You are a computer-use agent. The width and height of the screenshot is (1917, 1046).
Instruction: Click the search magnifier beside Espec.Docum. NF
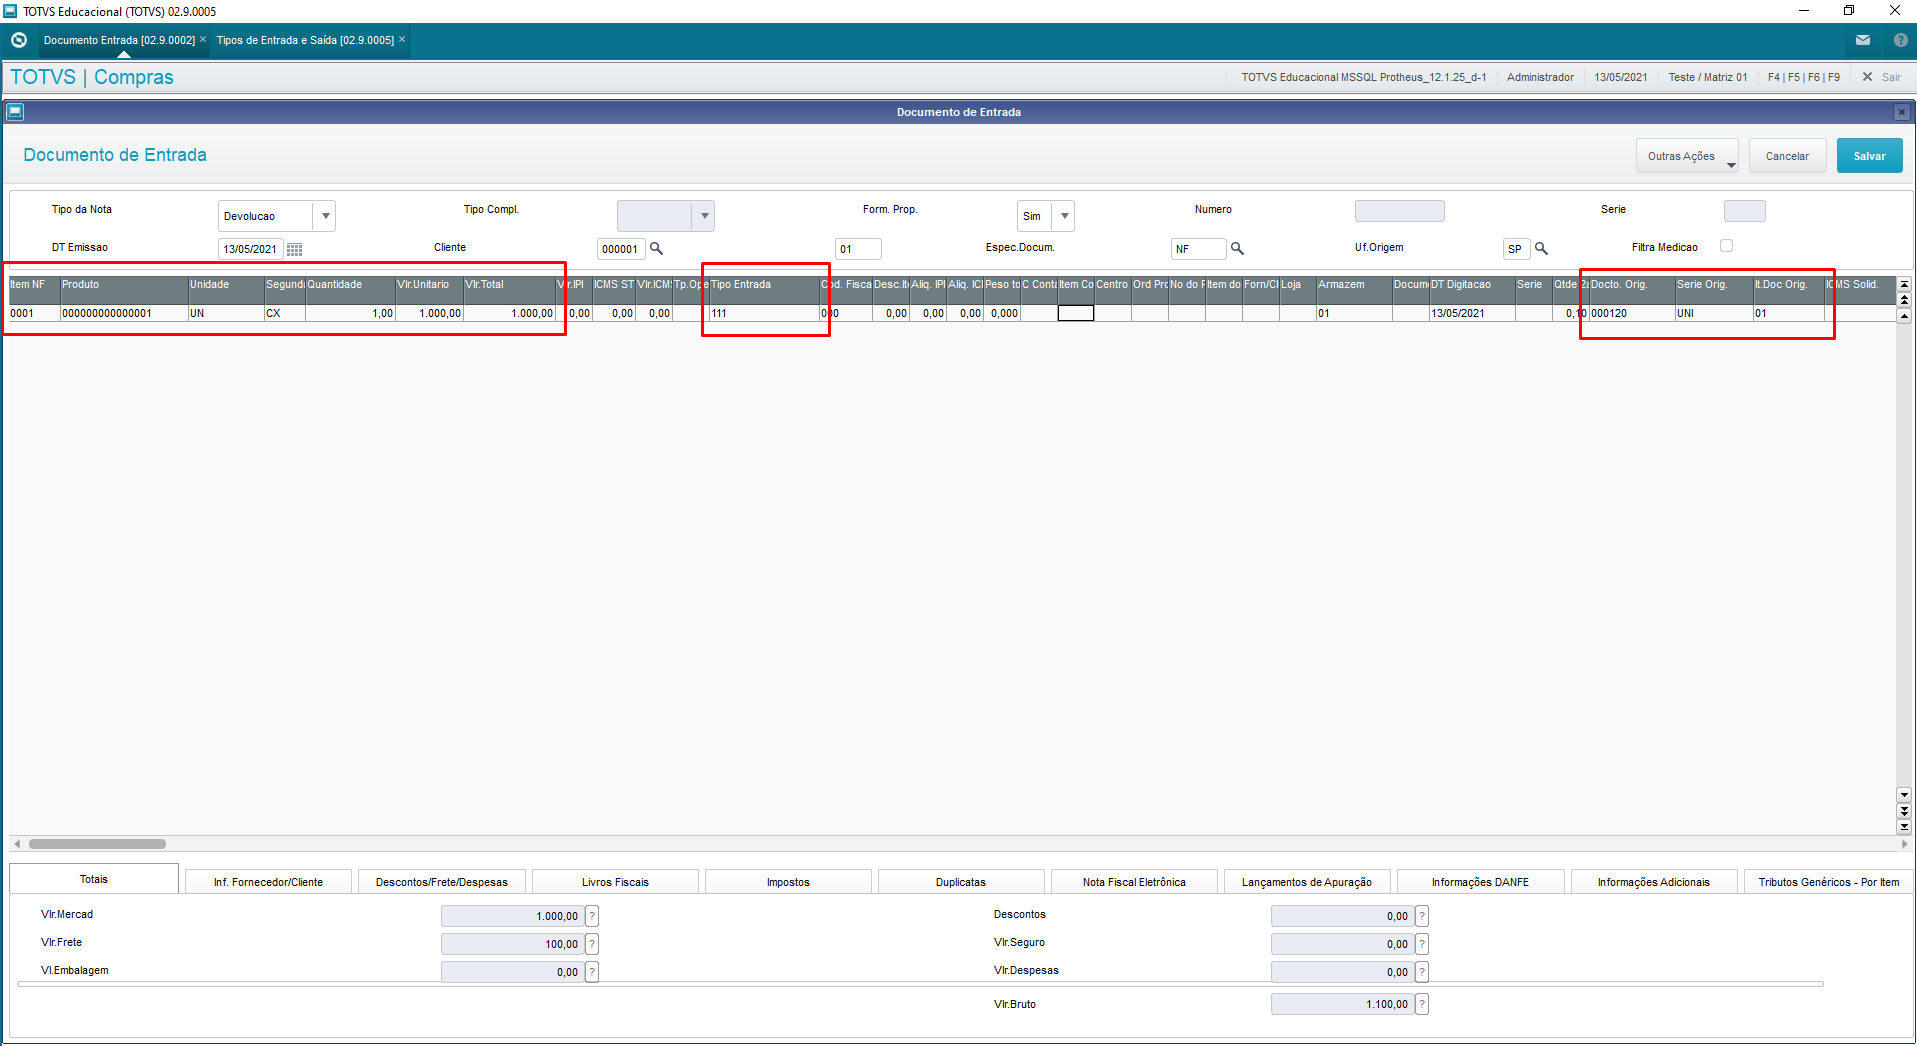click(x=1237, y=248)
